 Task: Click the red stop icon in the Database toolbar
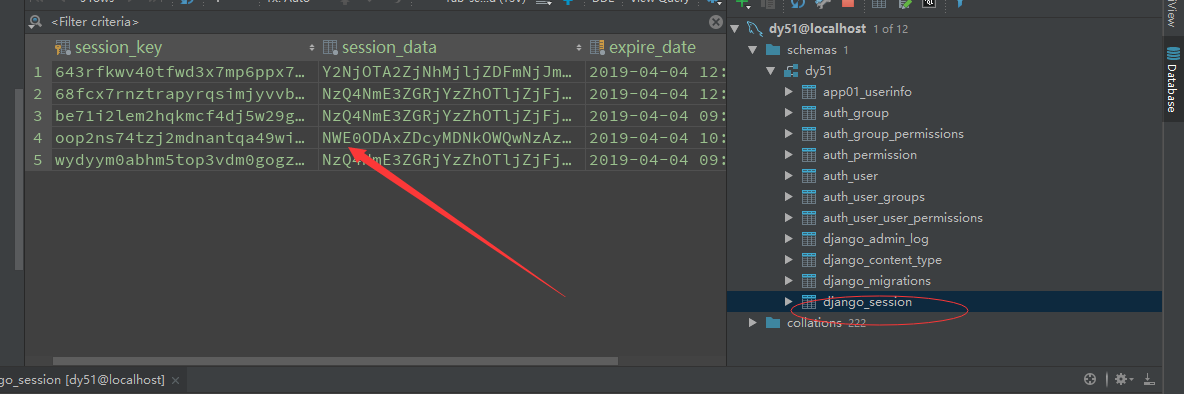(847, 3)
